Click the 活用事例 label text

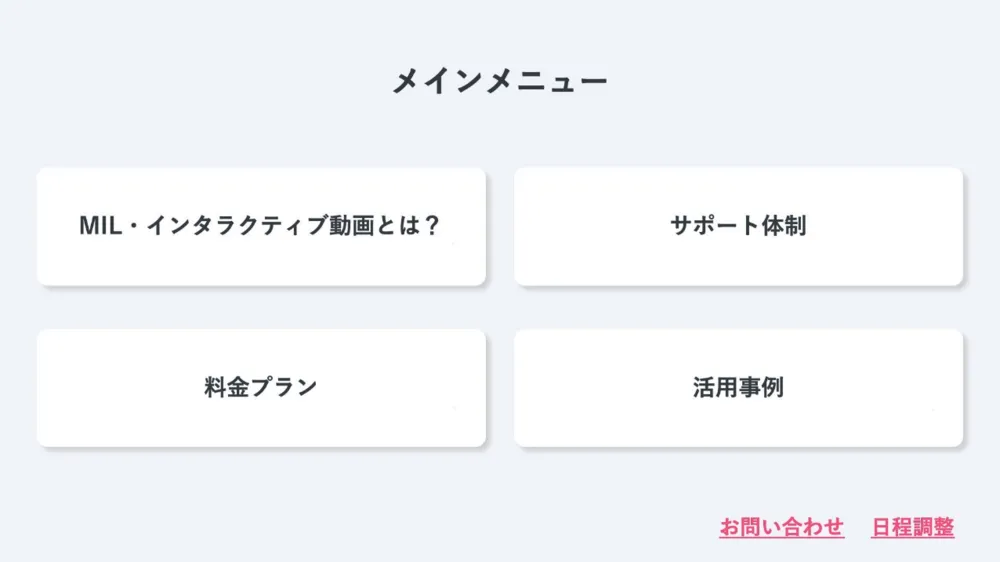point(738,388)
